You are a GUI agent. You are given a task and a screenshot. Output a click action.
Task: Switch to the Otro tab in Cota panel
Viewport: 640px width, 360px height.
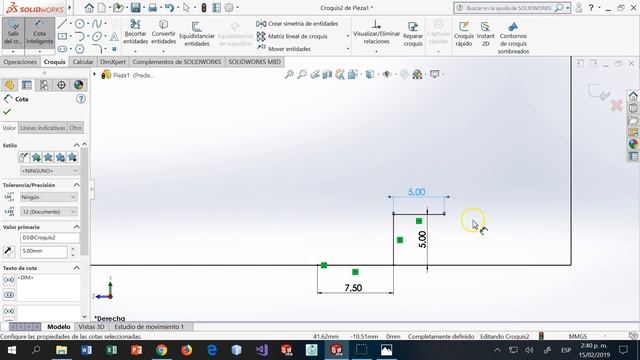tap(75, 128)
